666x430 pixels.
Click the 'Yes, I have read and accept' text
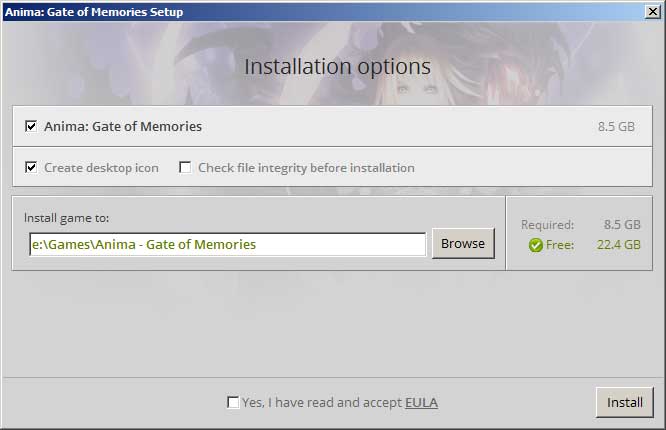322,402
